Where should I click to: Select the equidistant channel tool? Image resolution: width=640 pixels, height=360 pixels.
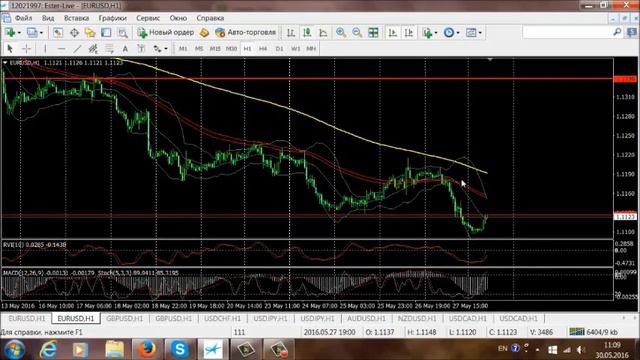click(x=93, y=49)
